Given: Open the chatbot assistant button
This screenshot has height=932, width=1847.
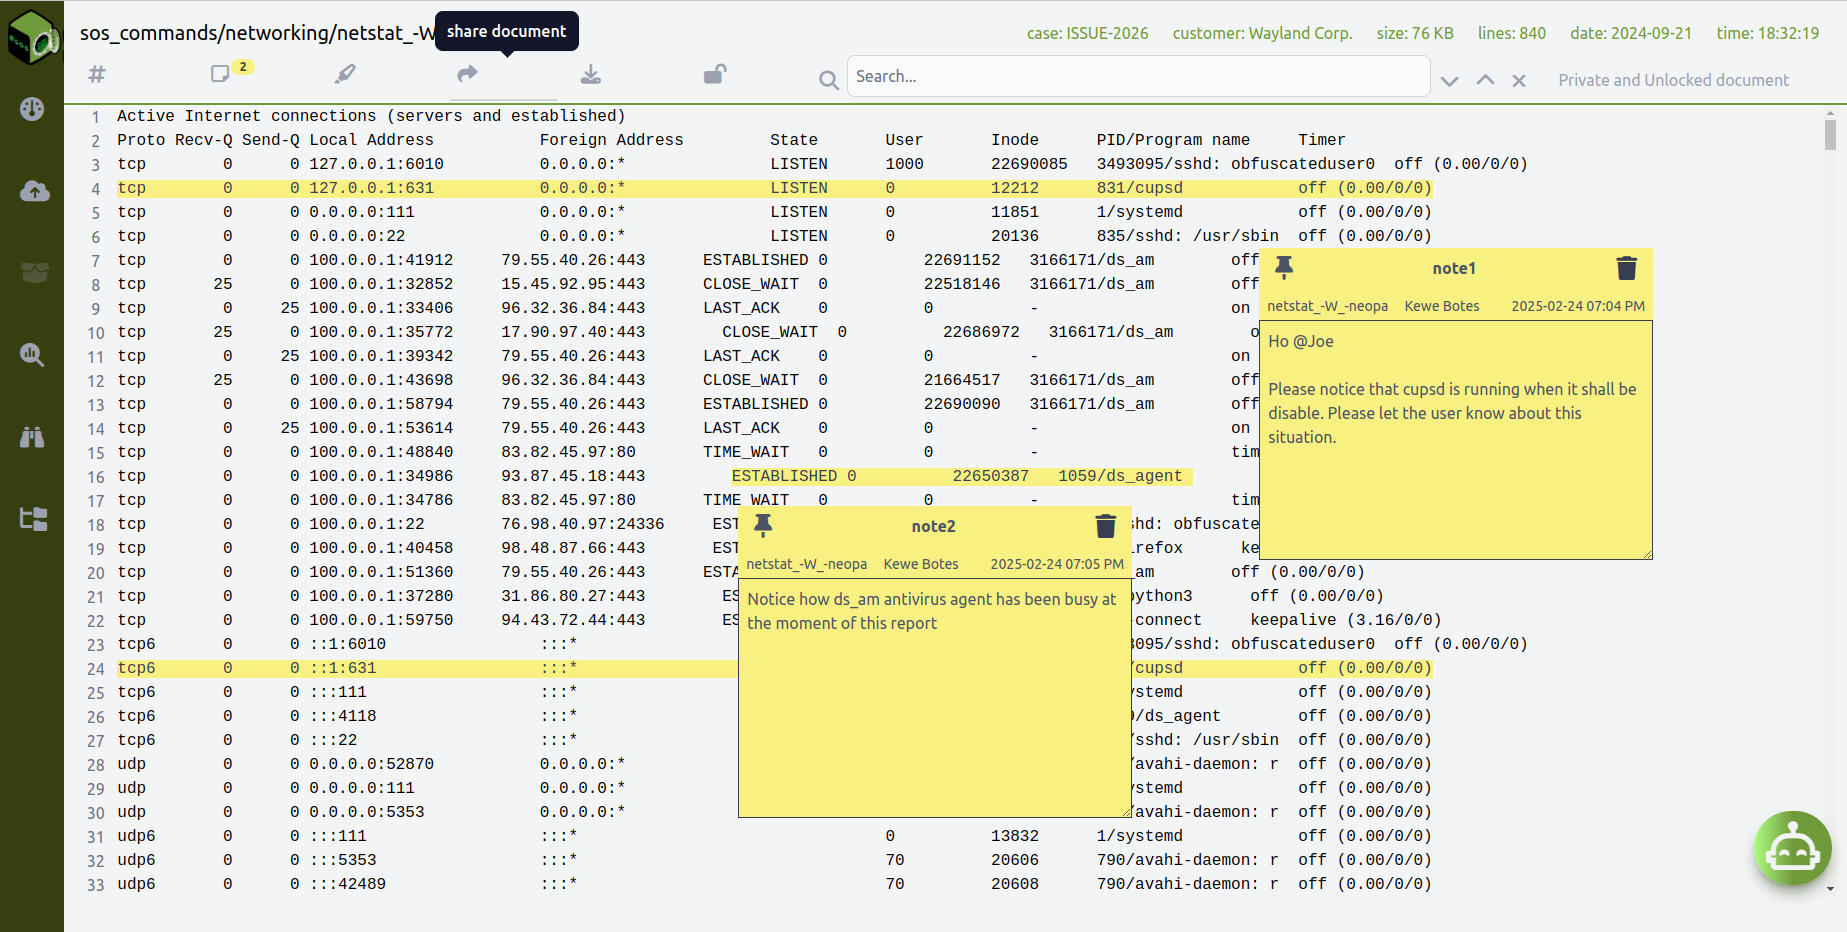Looking at the screenshot, I should click(x=1793, y=849).
